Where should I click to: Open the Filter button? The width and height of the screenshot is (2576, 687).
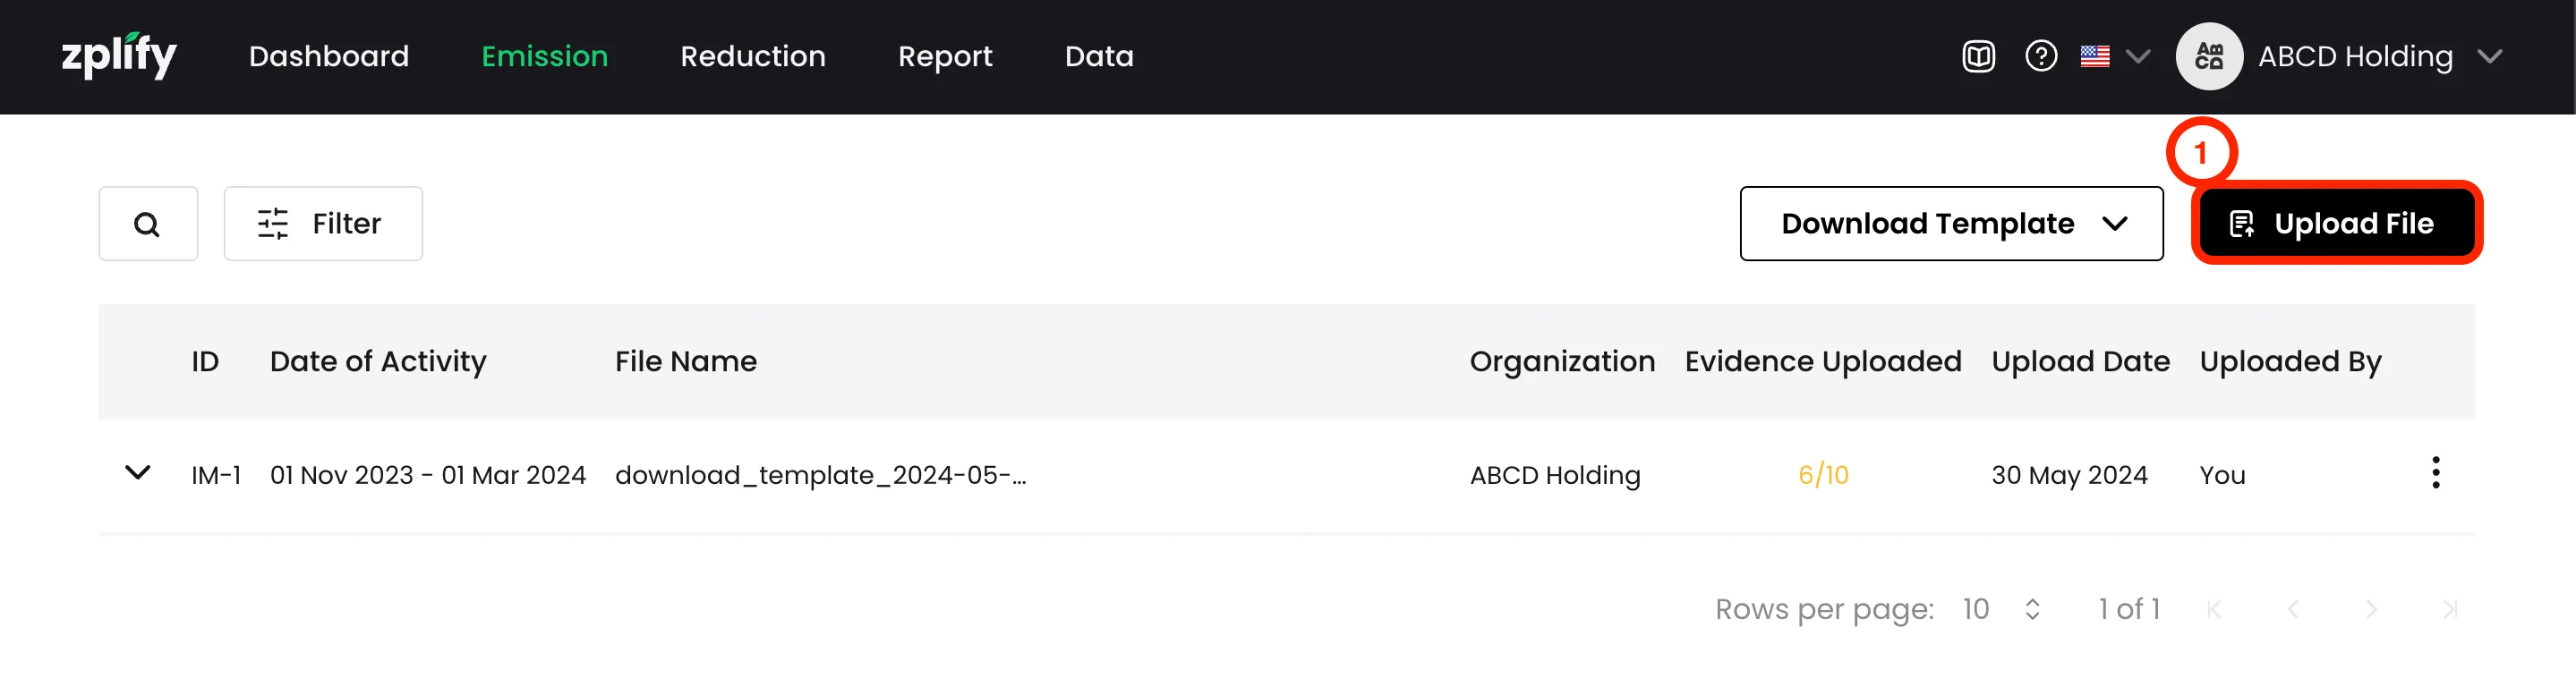click(x=322, y=224)
